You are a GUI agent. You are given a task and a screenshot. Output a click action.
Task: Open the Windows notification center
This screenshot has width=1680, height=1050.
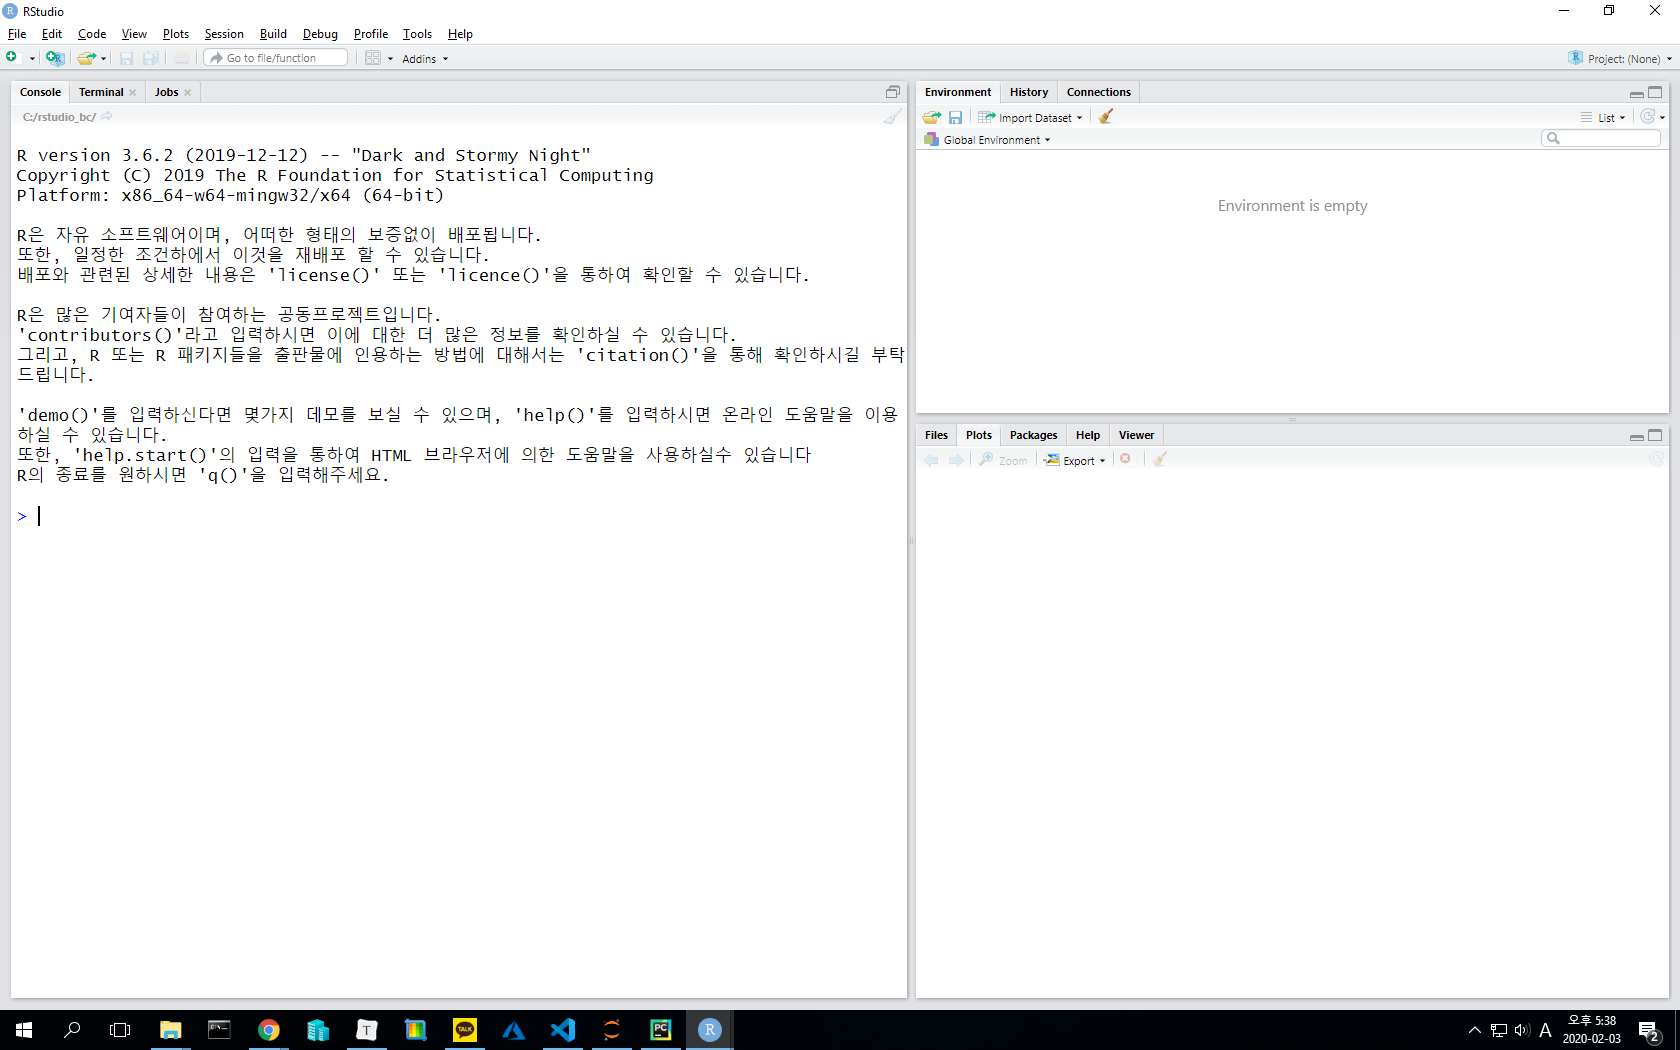1650,1030
